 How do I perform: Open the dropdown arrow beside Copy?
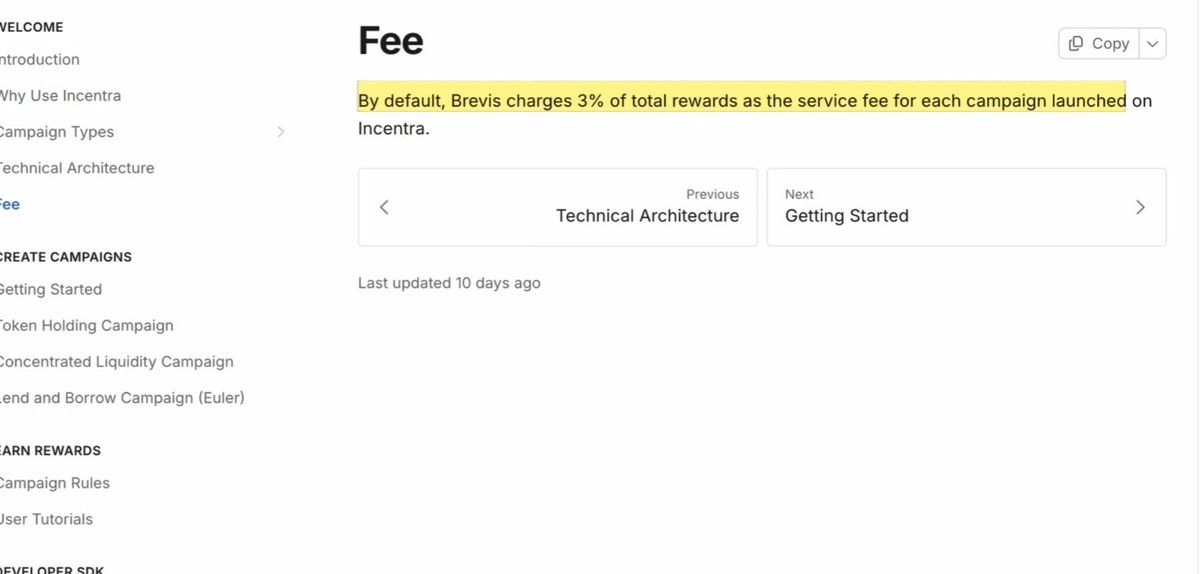(1152, 44)
